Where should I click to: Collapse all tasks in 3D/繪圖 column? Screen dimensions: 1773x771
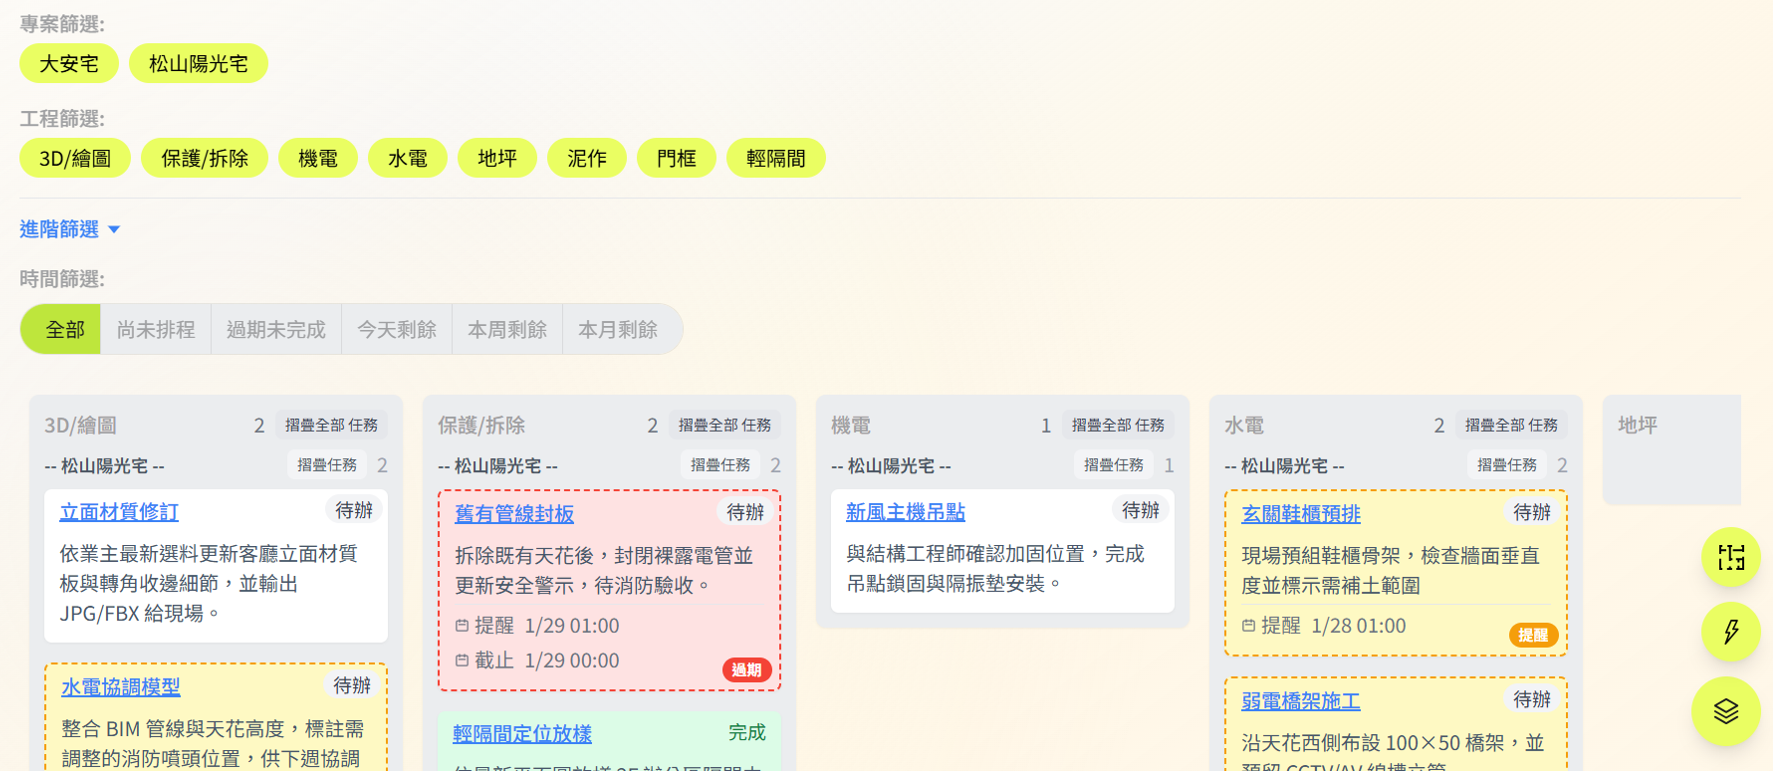[331, 425]
